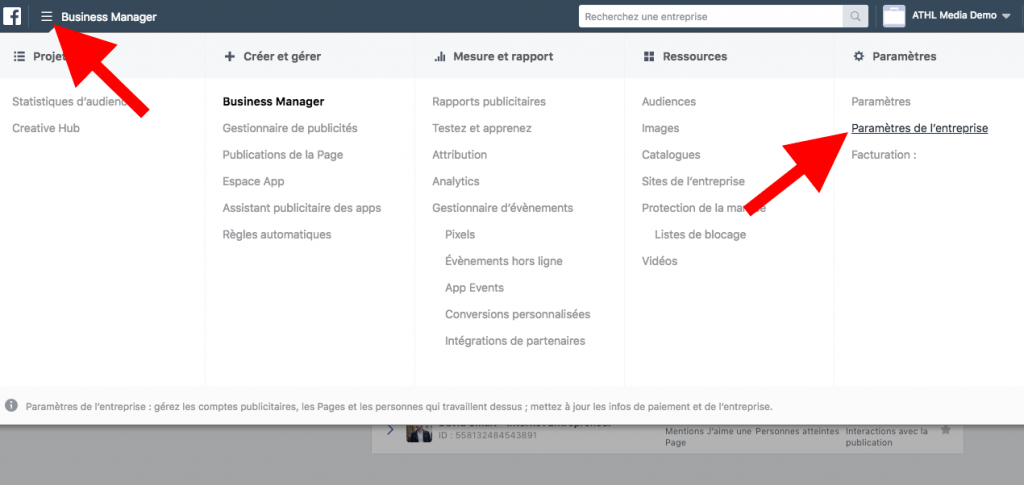The height and width of the screenshot is (485, 1024).
Task: Focus the Recherchez une entreprise search field
Action: coord(710,16)
